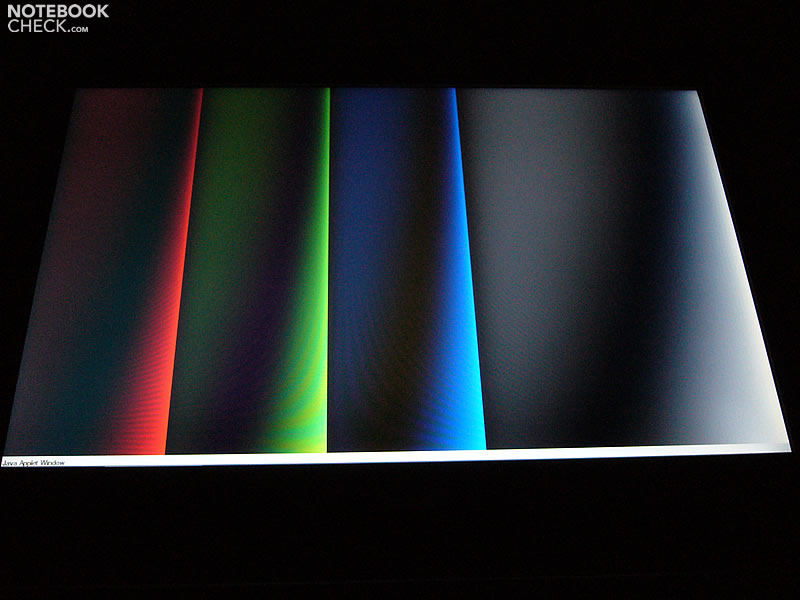Click the white-gray gradient bar

(625, 269)
